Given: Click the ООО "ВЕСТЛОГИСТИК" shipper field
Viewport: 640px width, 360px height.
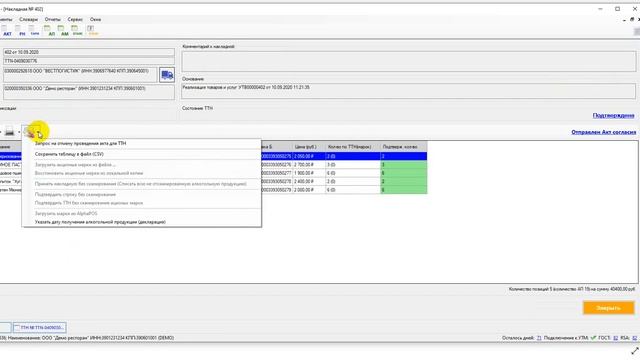Looking at the screenshot, I should [80, 75].
